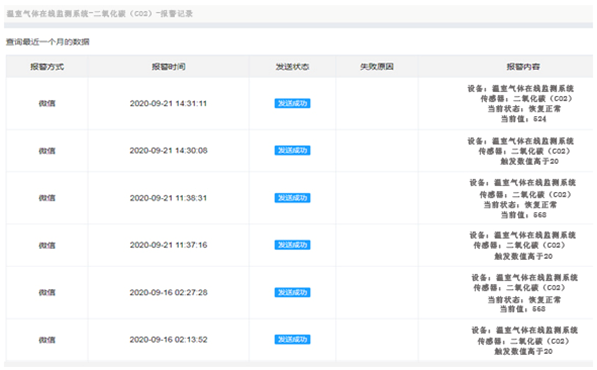Screen dimensions: 597x370
Task: Click alarm content showing 当前值 524
Action: coord(520,104)
